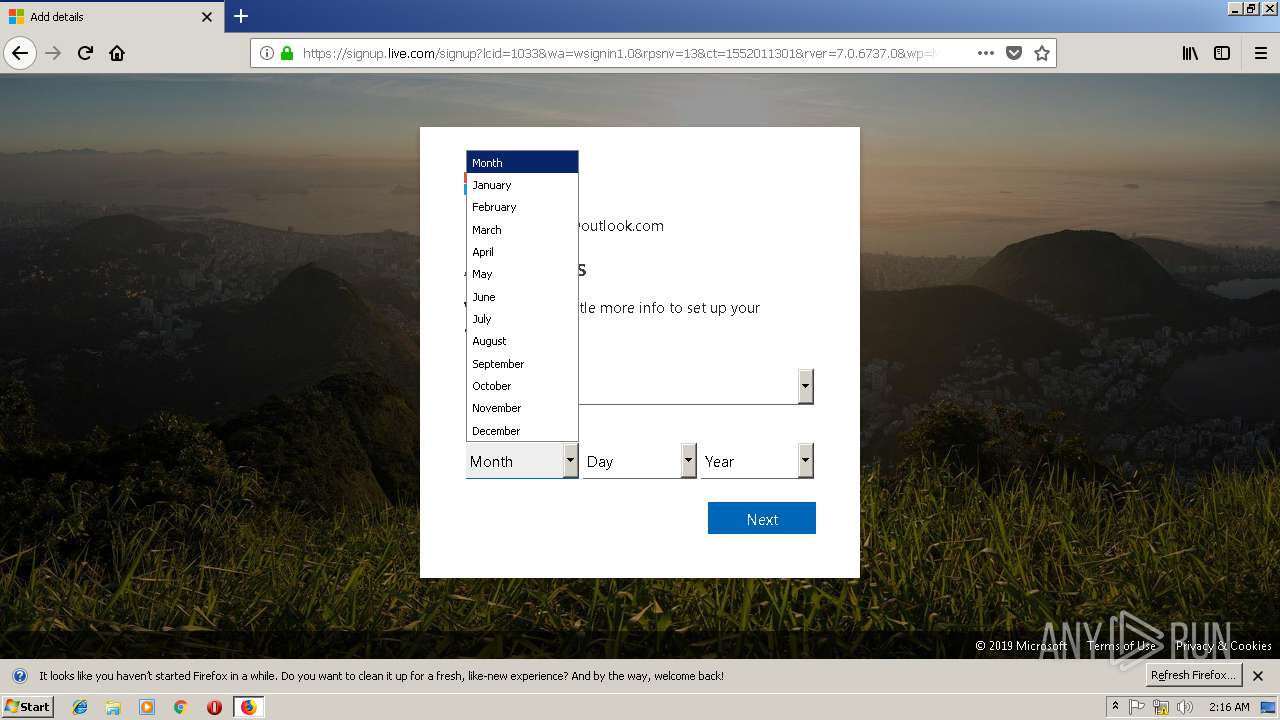Choose June from the month list
The width and height of the screenshot is (1280, 720).
[x=522, y=297]
